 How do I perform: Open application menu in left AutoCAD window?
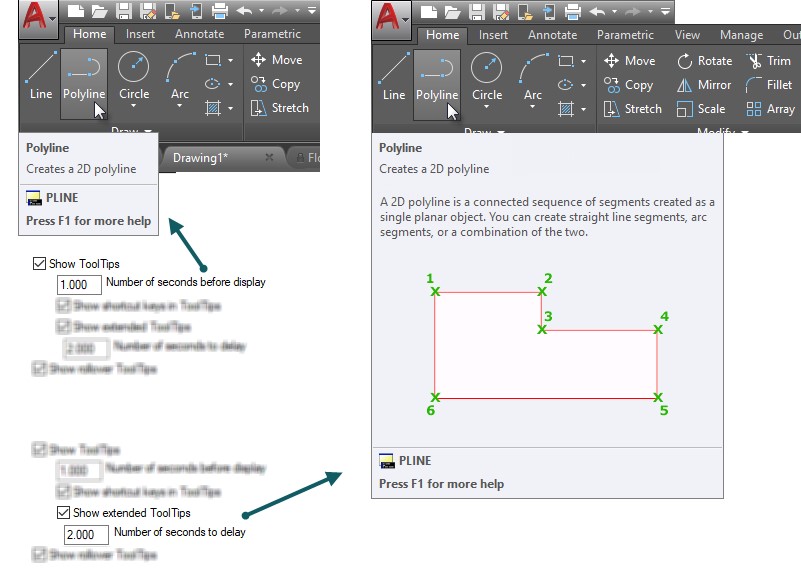pyautogui.click(x=38, y=19)
